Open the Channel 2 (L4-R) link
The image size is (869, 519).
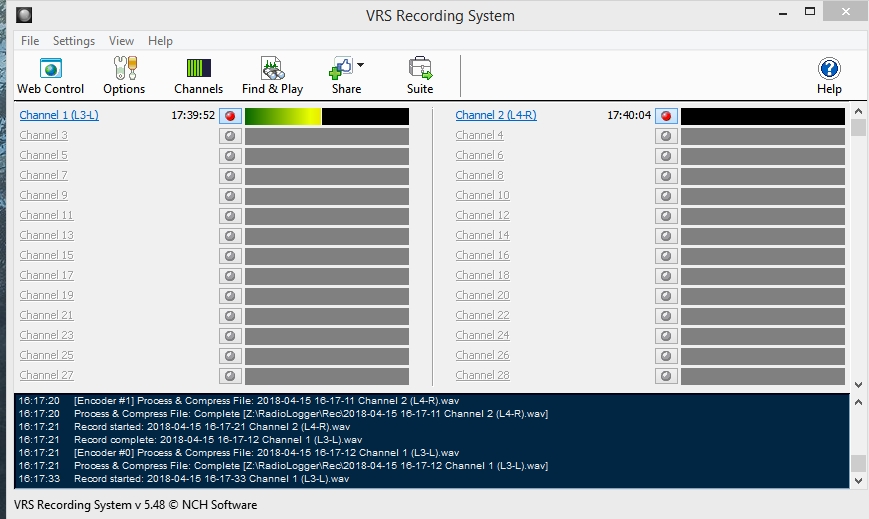[496, 115]
